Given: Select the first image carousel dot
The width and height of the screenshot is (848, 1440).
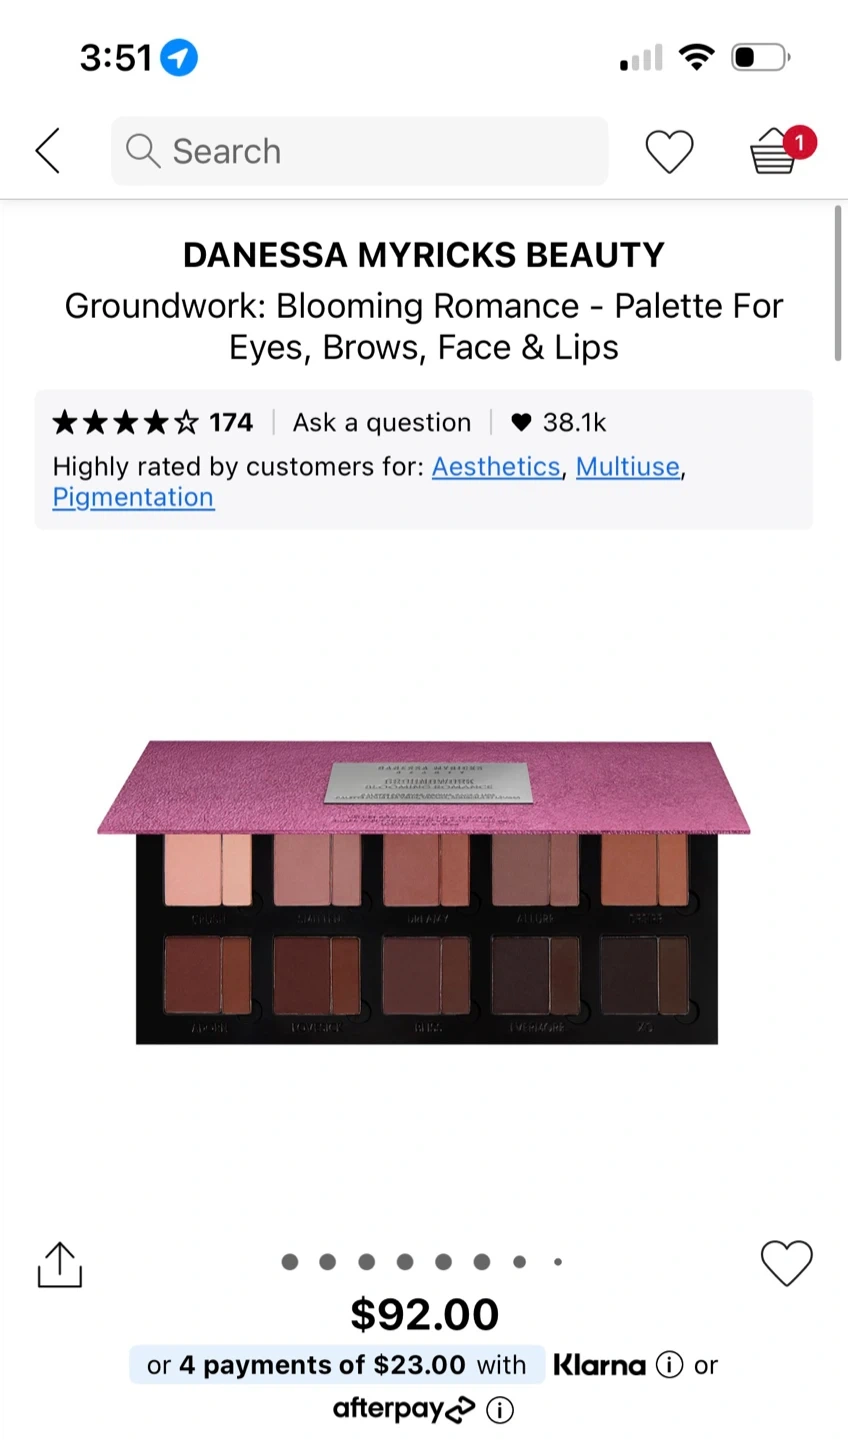Looking at the screenshot, I should 290,1262.
